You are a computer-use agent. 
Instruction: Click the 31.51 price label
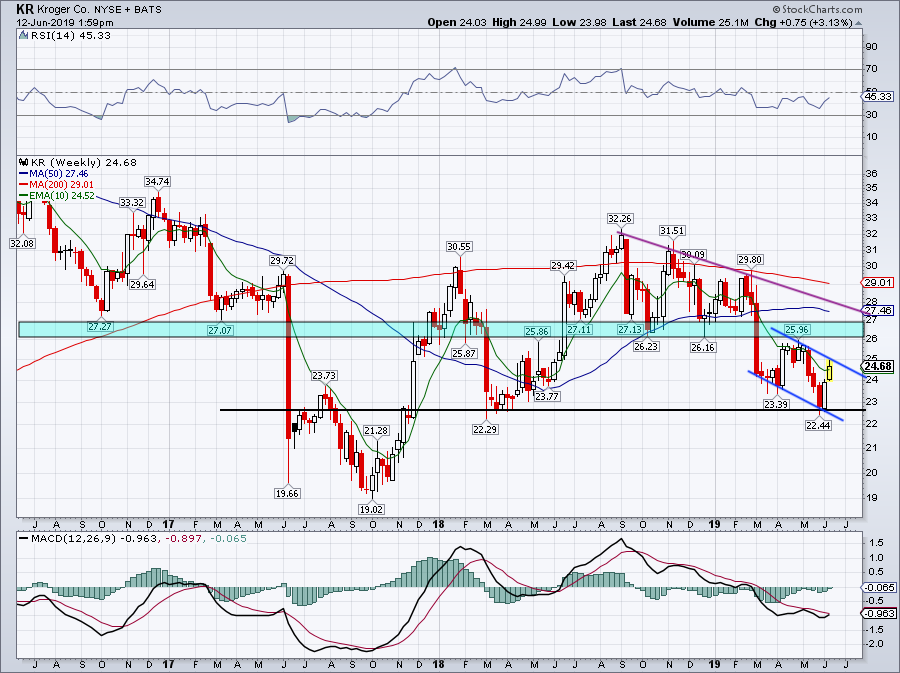pyautogui.click(x=672, y=231)
